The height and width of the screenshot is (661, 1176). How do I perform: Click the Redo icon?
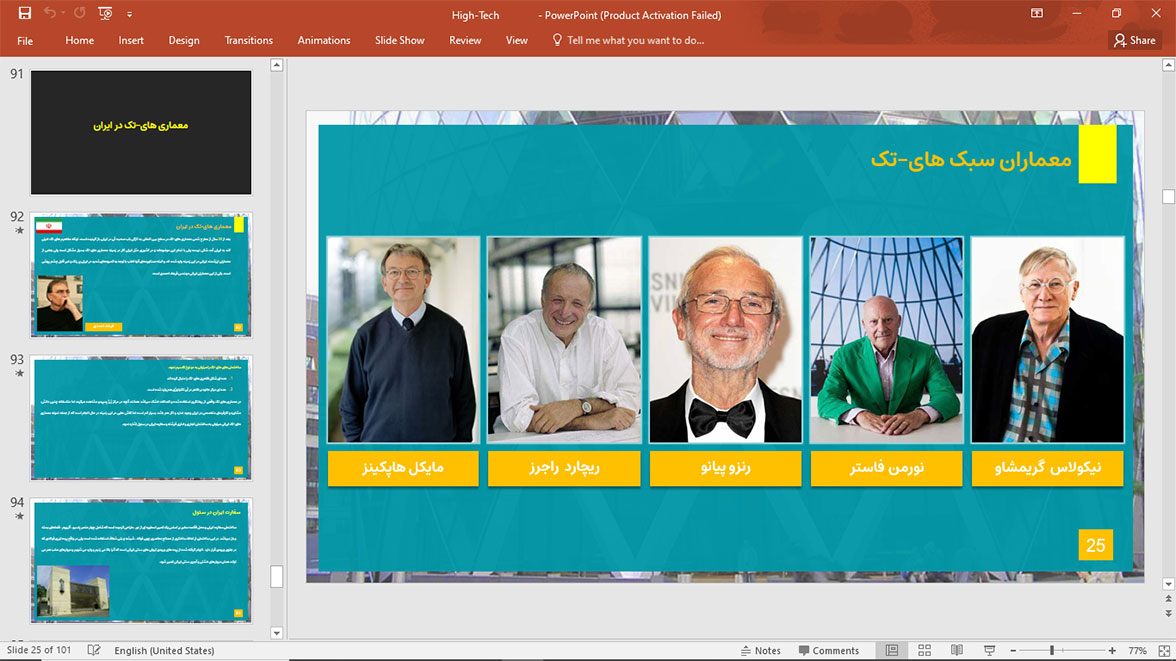click(80, 14)
